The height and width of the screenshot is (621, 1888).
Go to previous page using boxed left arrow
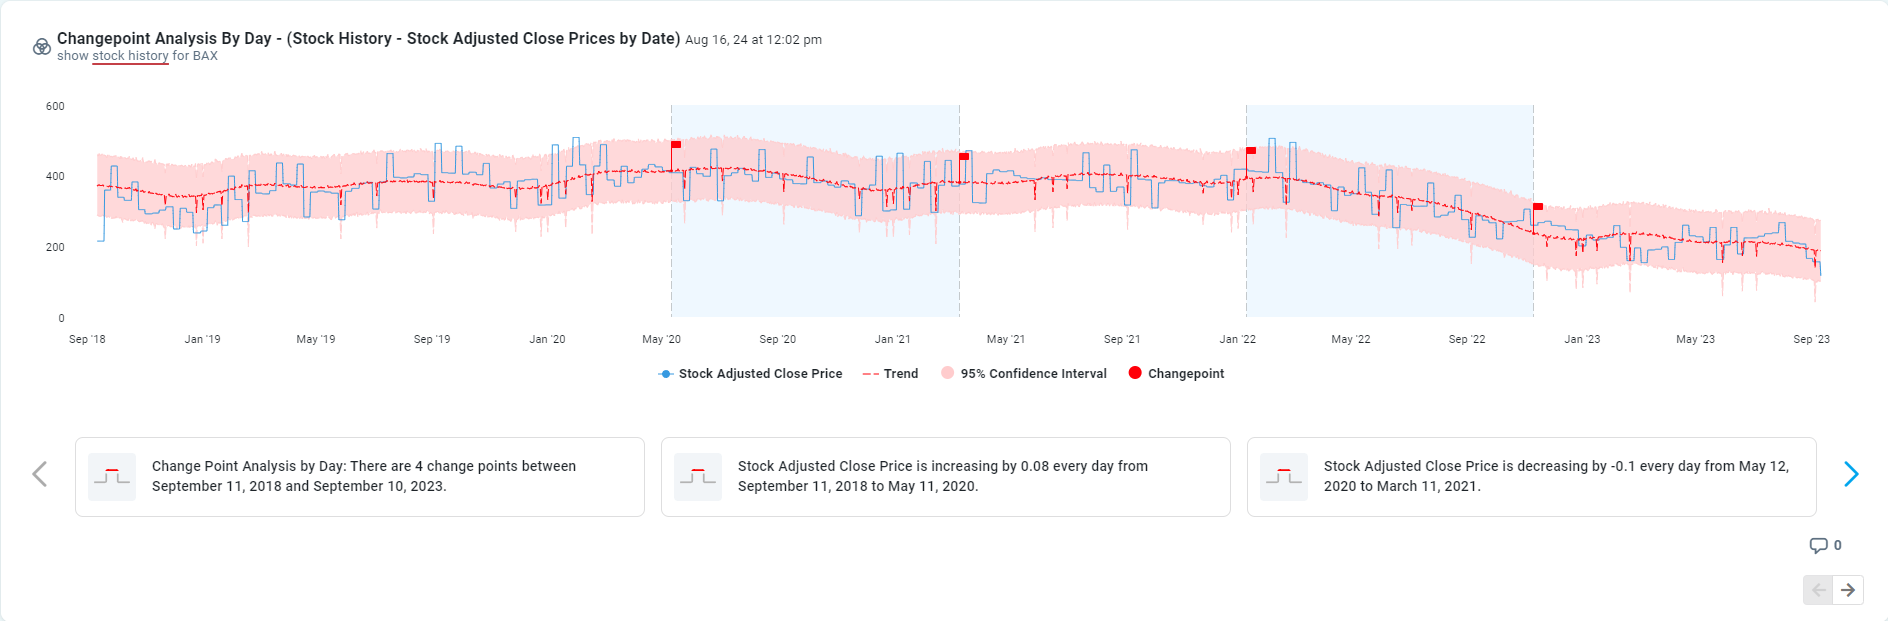(1818, 590)
